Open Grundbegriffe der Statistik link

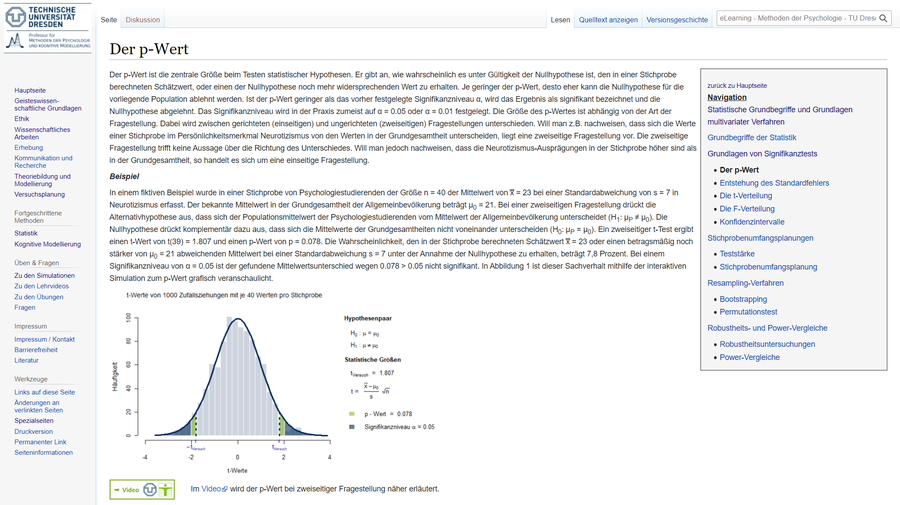[x=751, y=137]
